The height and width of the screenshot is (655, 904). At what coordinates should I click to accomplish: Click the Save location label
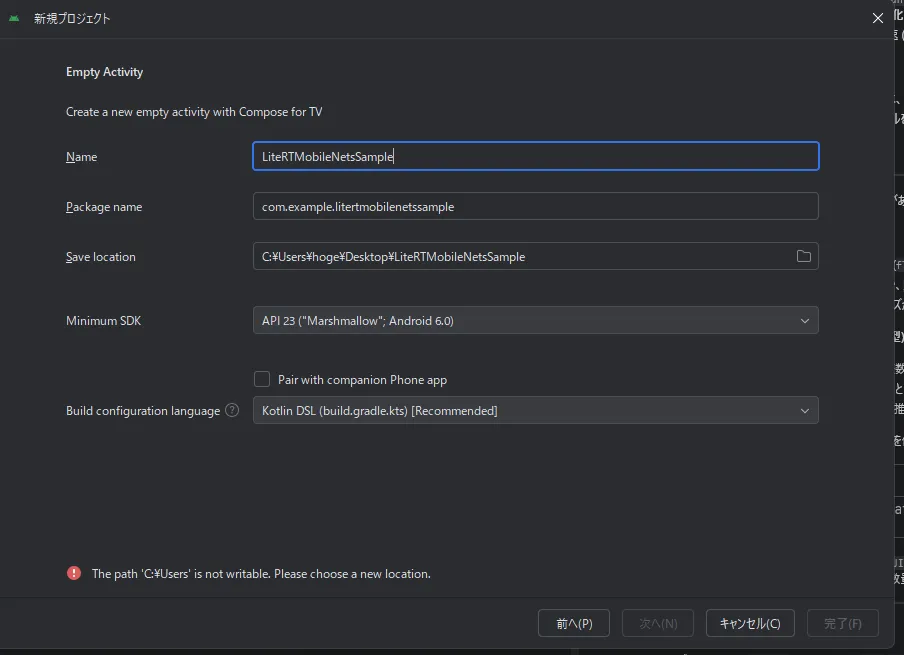pyautogui.click(x=100, y=257)
